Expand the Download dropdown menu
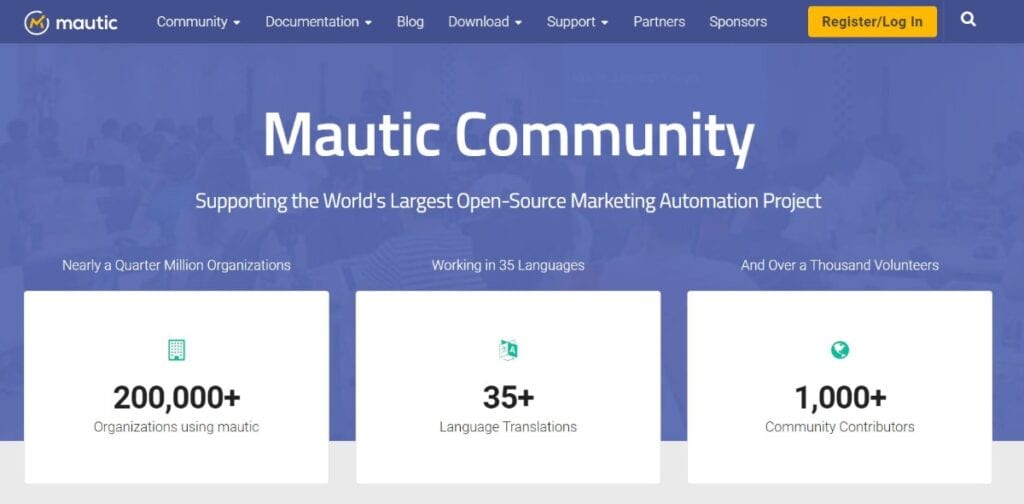 click(485, 22)
